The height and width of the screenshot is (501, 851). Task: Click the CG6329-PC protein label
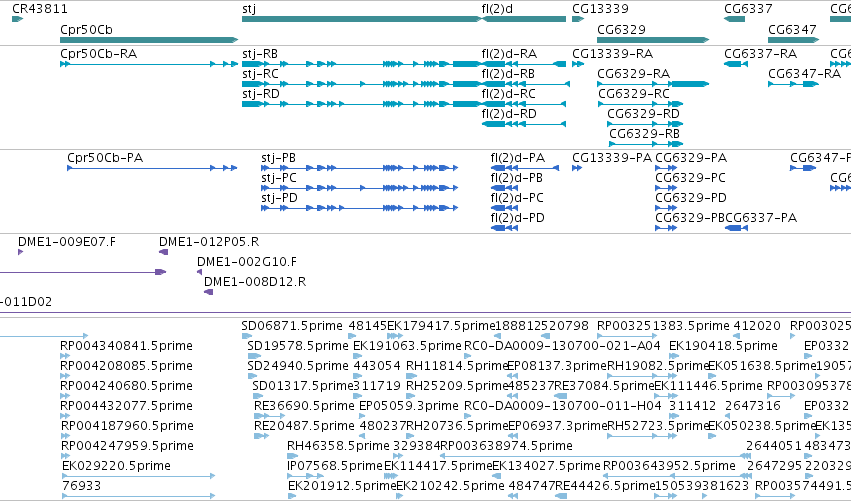[690, 178]
